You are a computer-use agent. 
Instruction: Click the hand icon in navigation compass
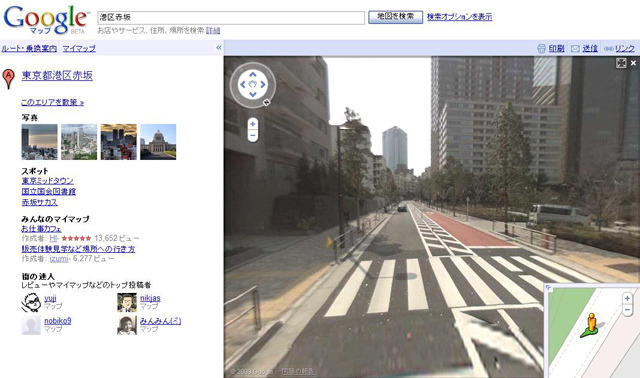click(253, 84)
